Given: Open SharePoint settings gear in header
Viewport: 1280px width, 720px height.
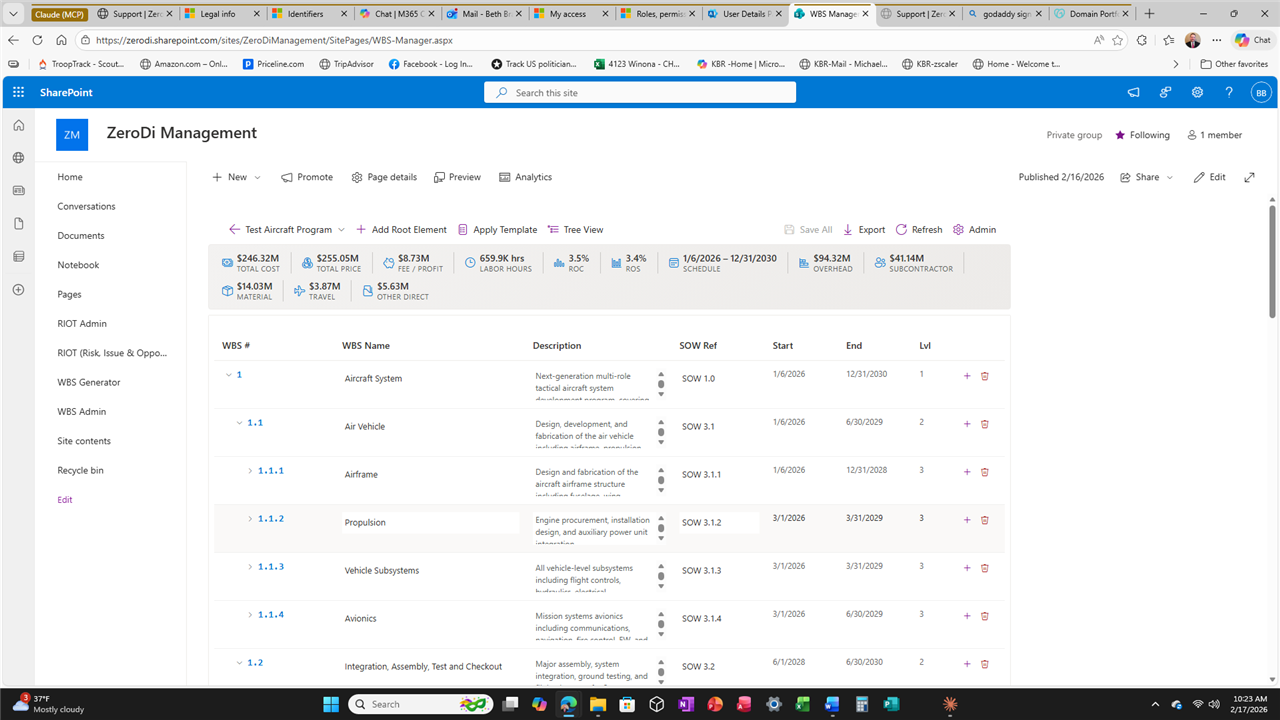Looking at the screenshot, I should [1197, 92].
